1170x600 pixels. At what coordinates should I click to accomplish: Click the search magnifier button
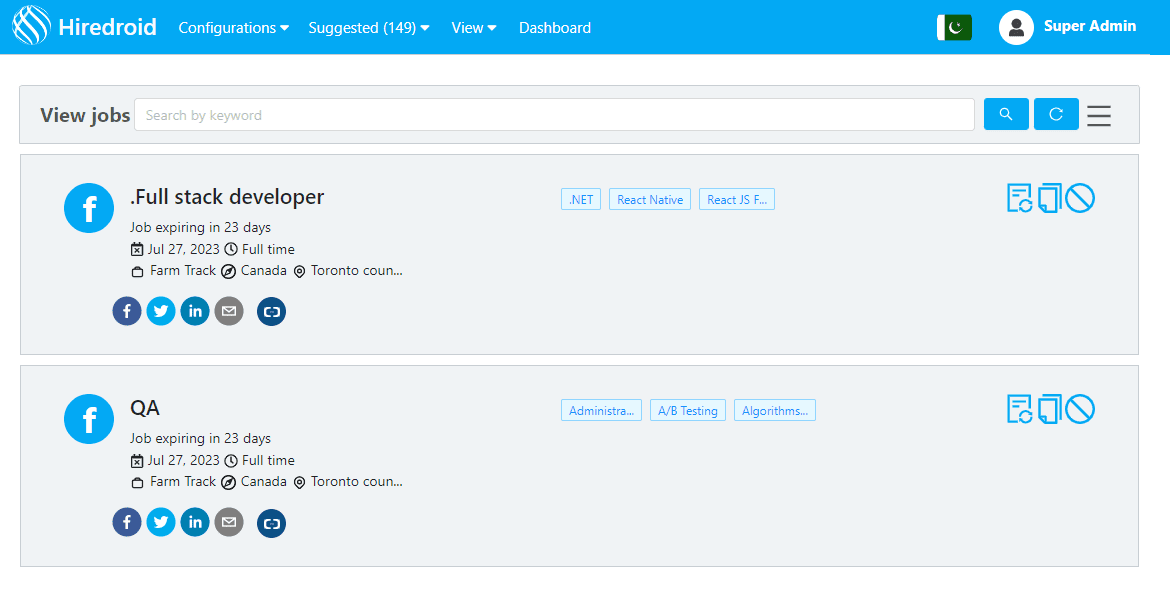click(x=1006, y=114)
